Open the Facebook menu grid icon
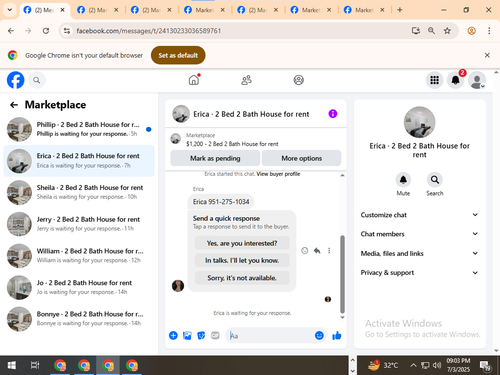This screenshot has height=375, width=500. tap(434, 80)
